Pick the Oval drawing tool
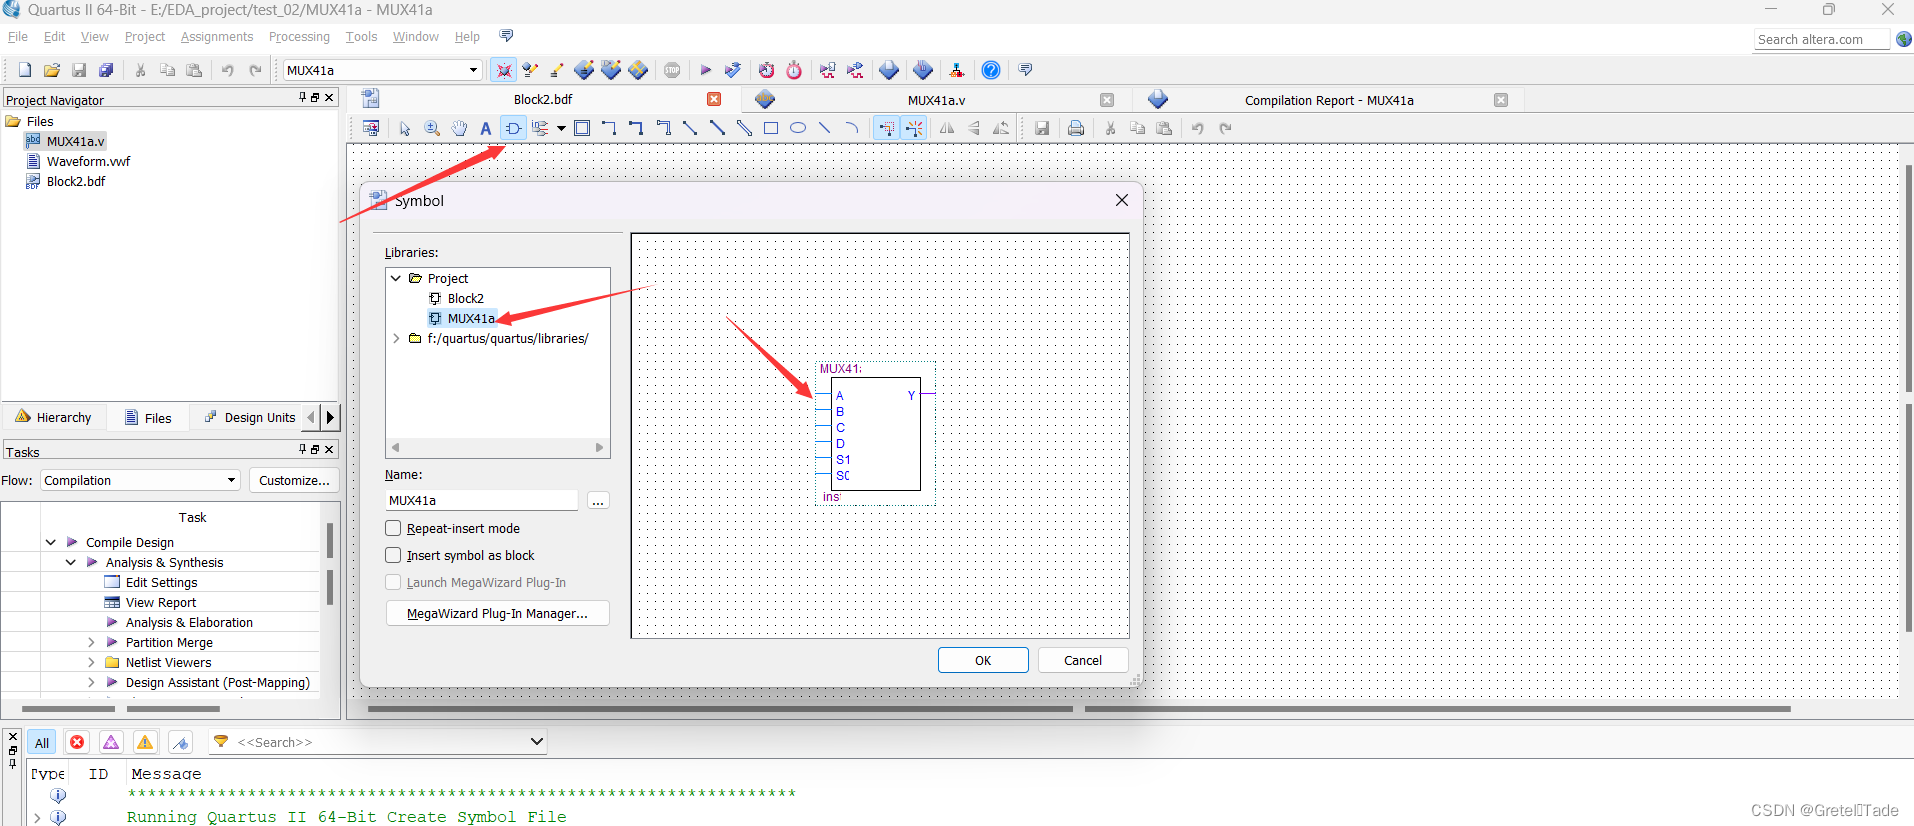The image size is (1914, 826). 798,128
